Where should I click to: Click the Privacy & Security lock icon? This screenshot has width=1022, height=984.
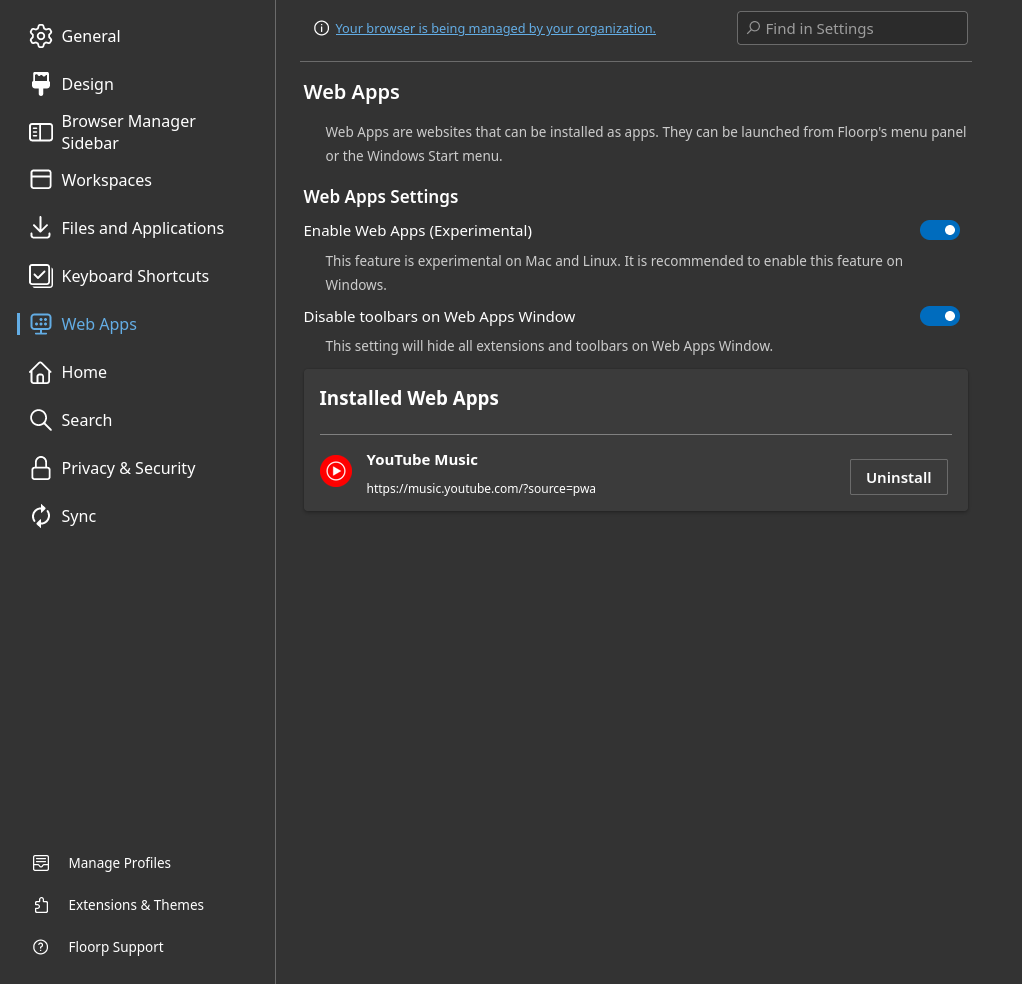click(41, 468)
